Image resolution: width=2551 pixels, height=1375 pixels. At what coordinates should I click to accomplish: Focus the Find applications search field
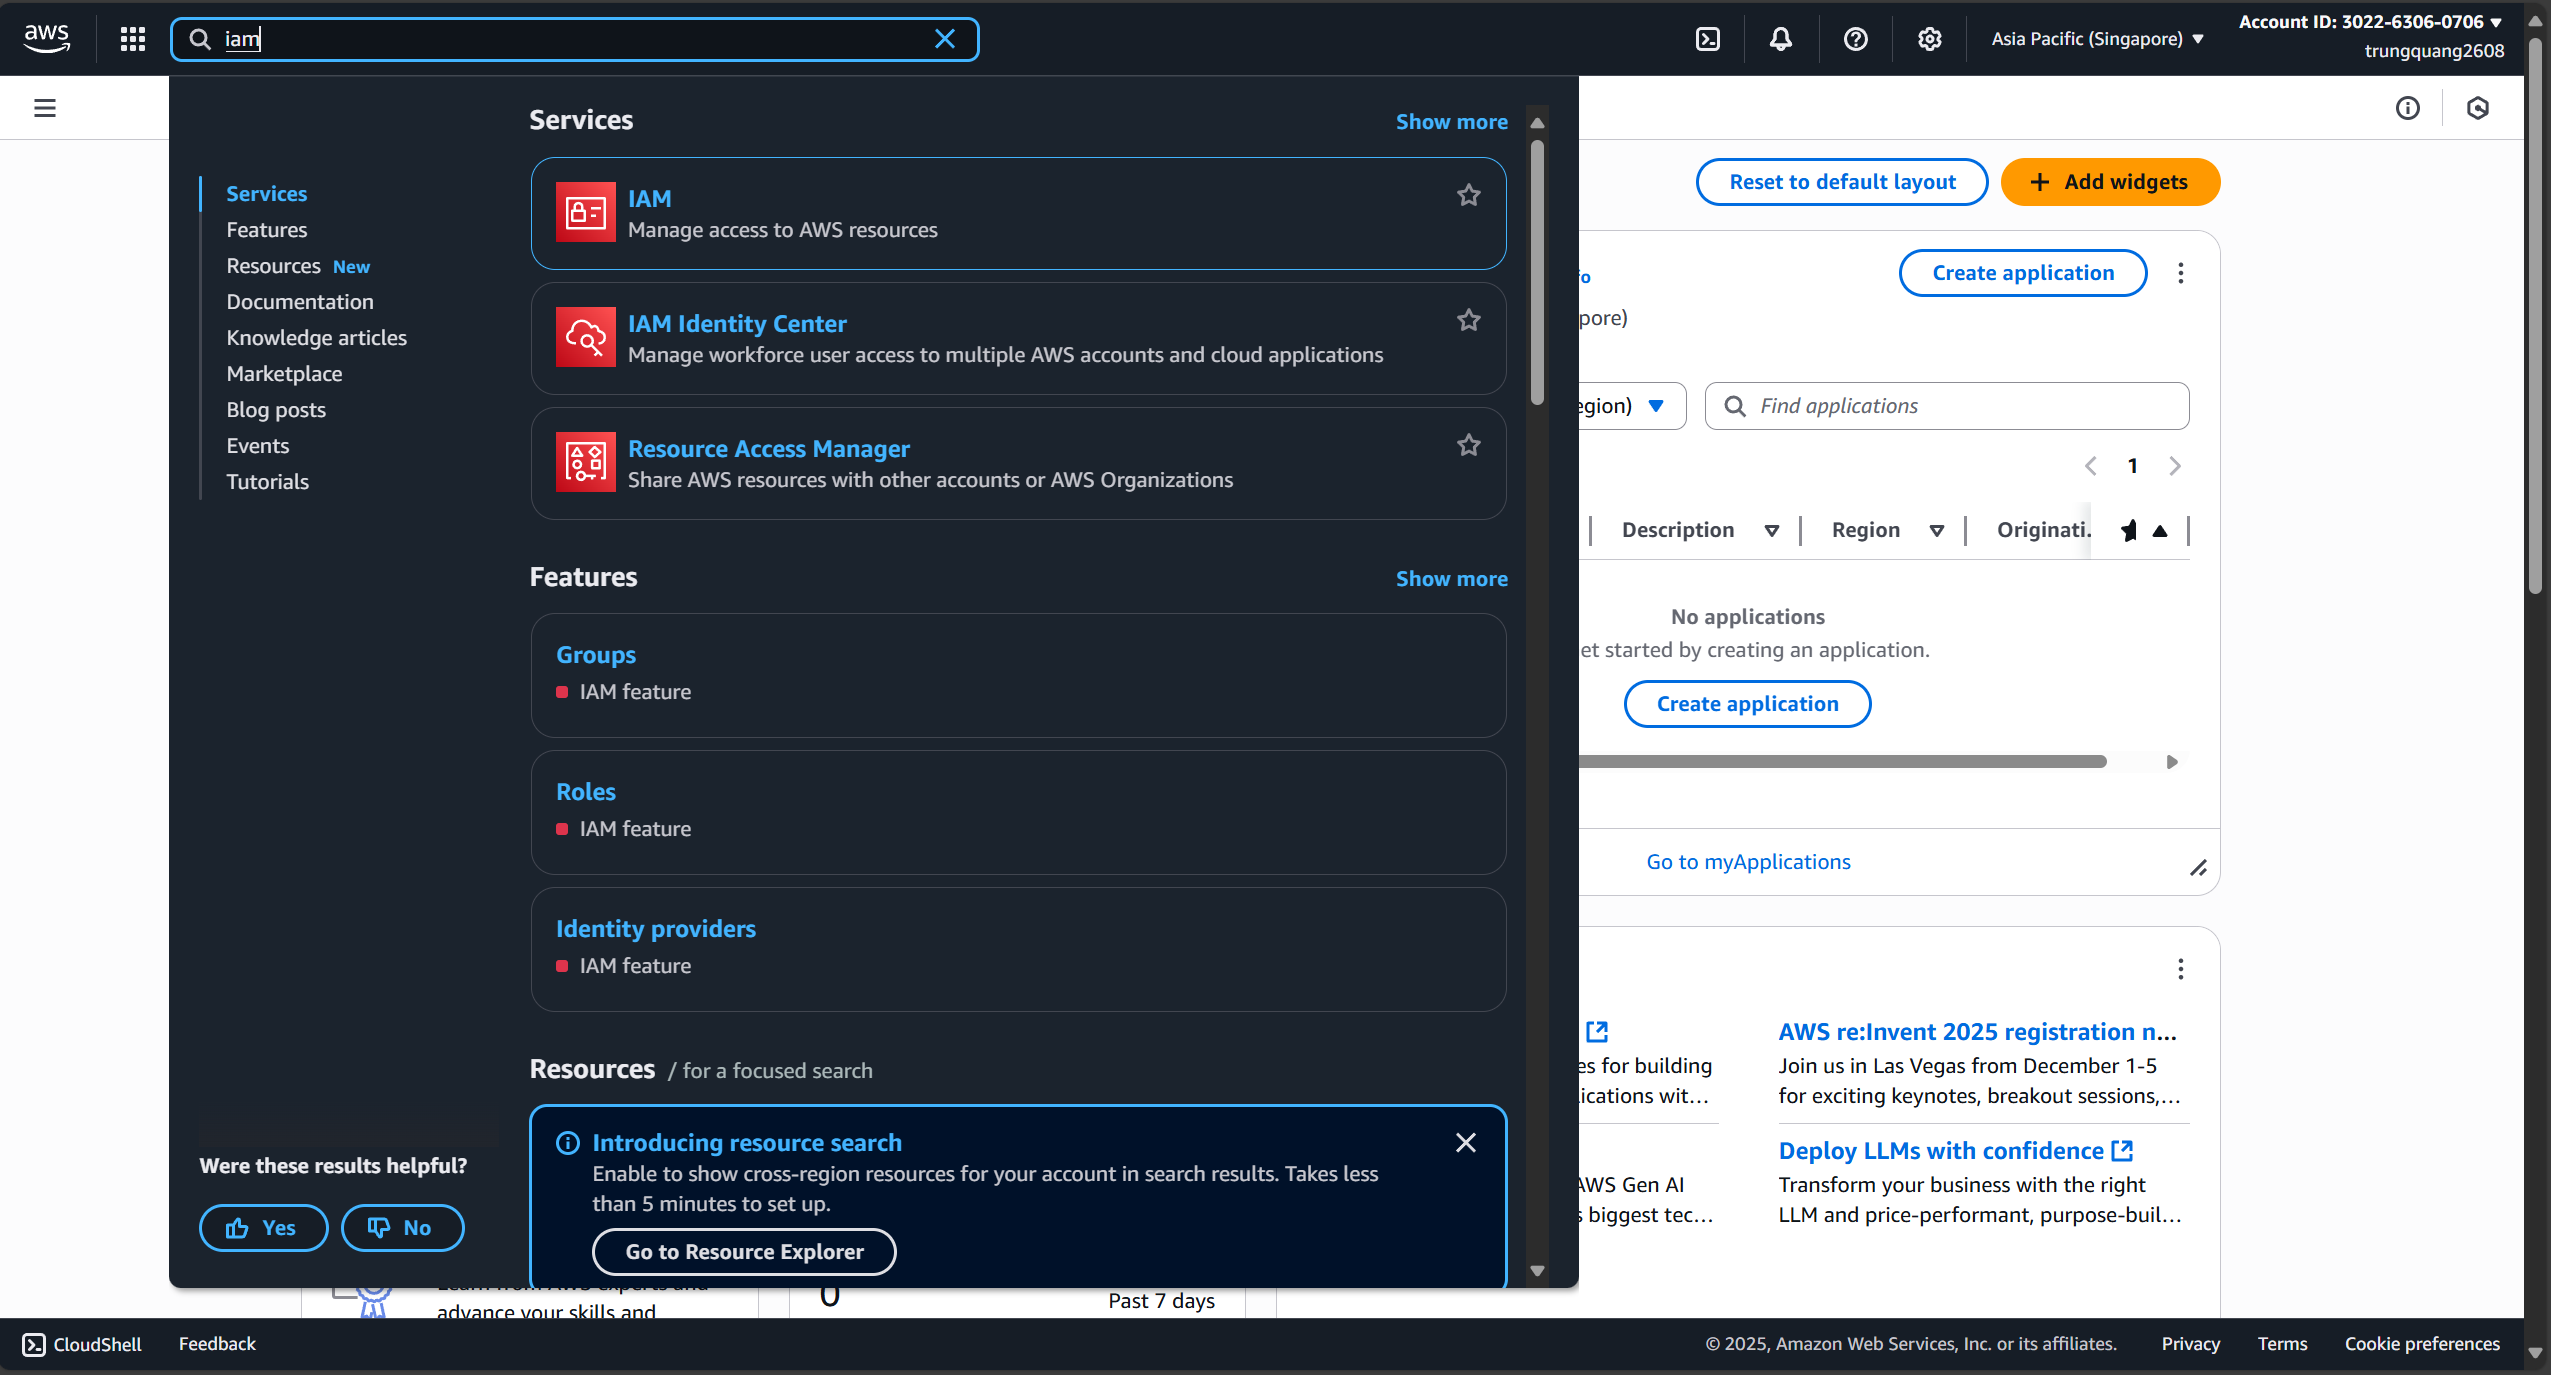pyautogui.click(x=1946, y=406)
